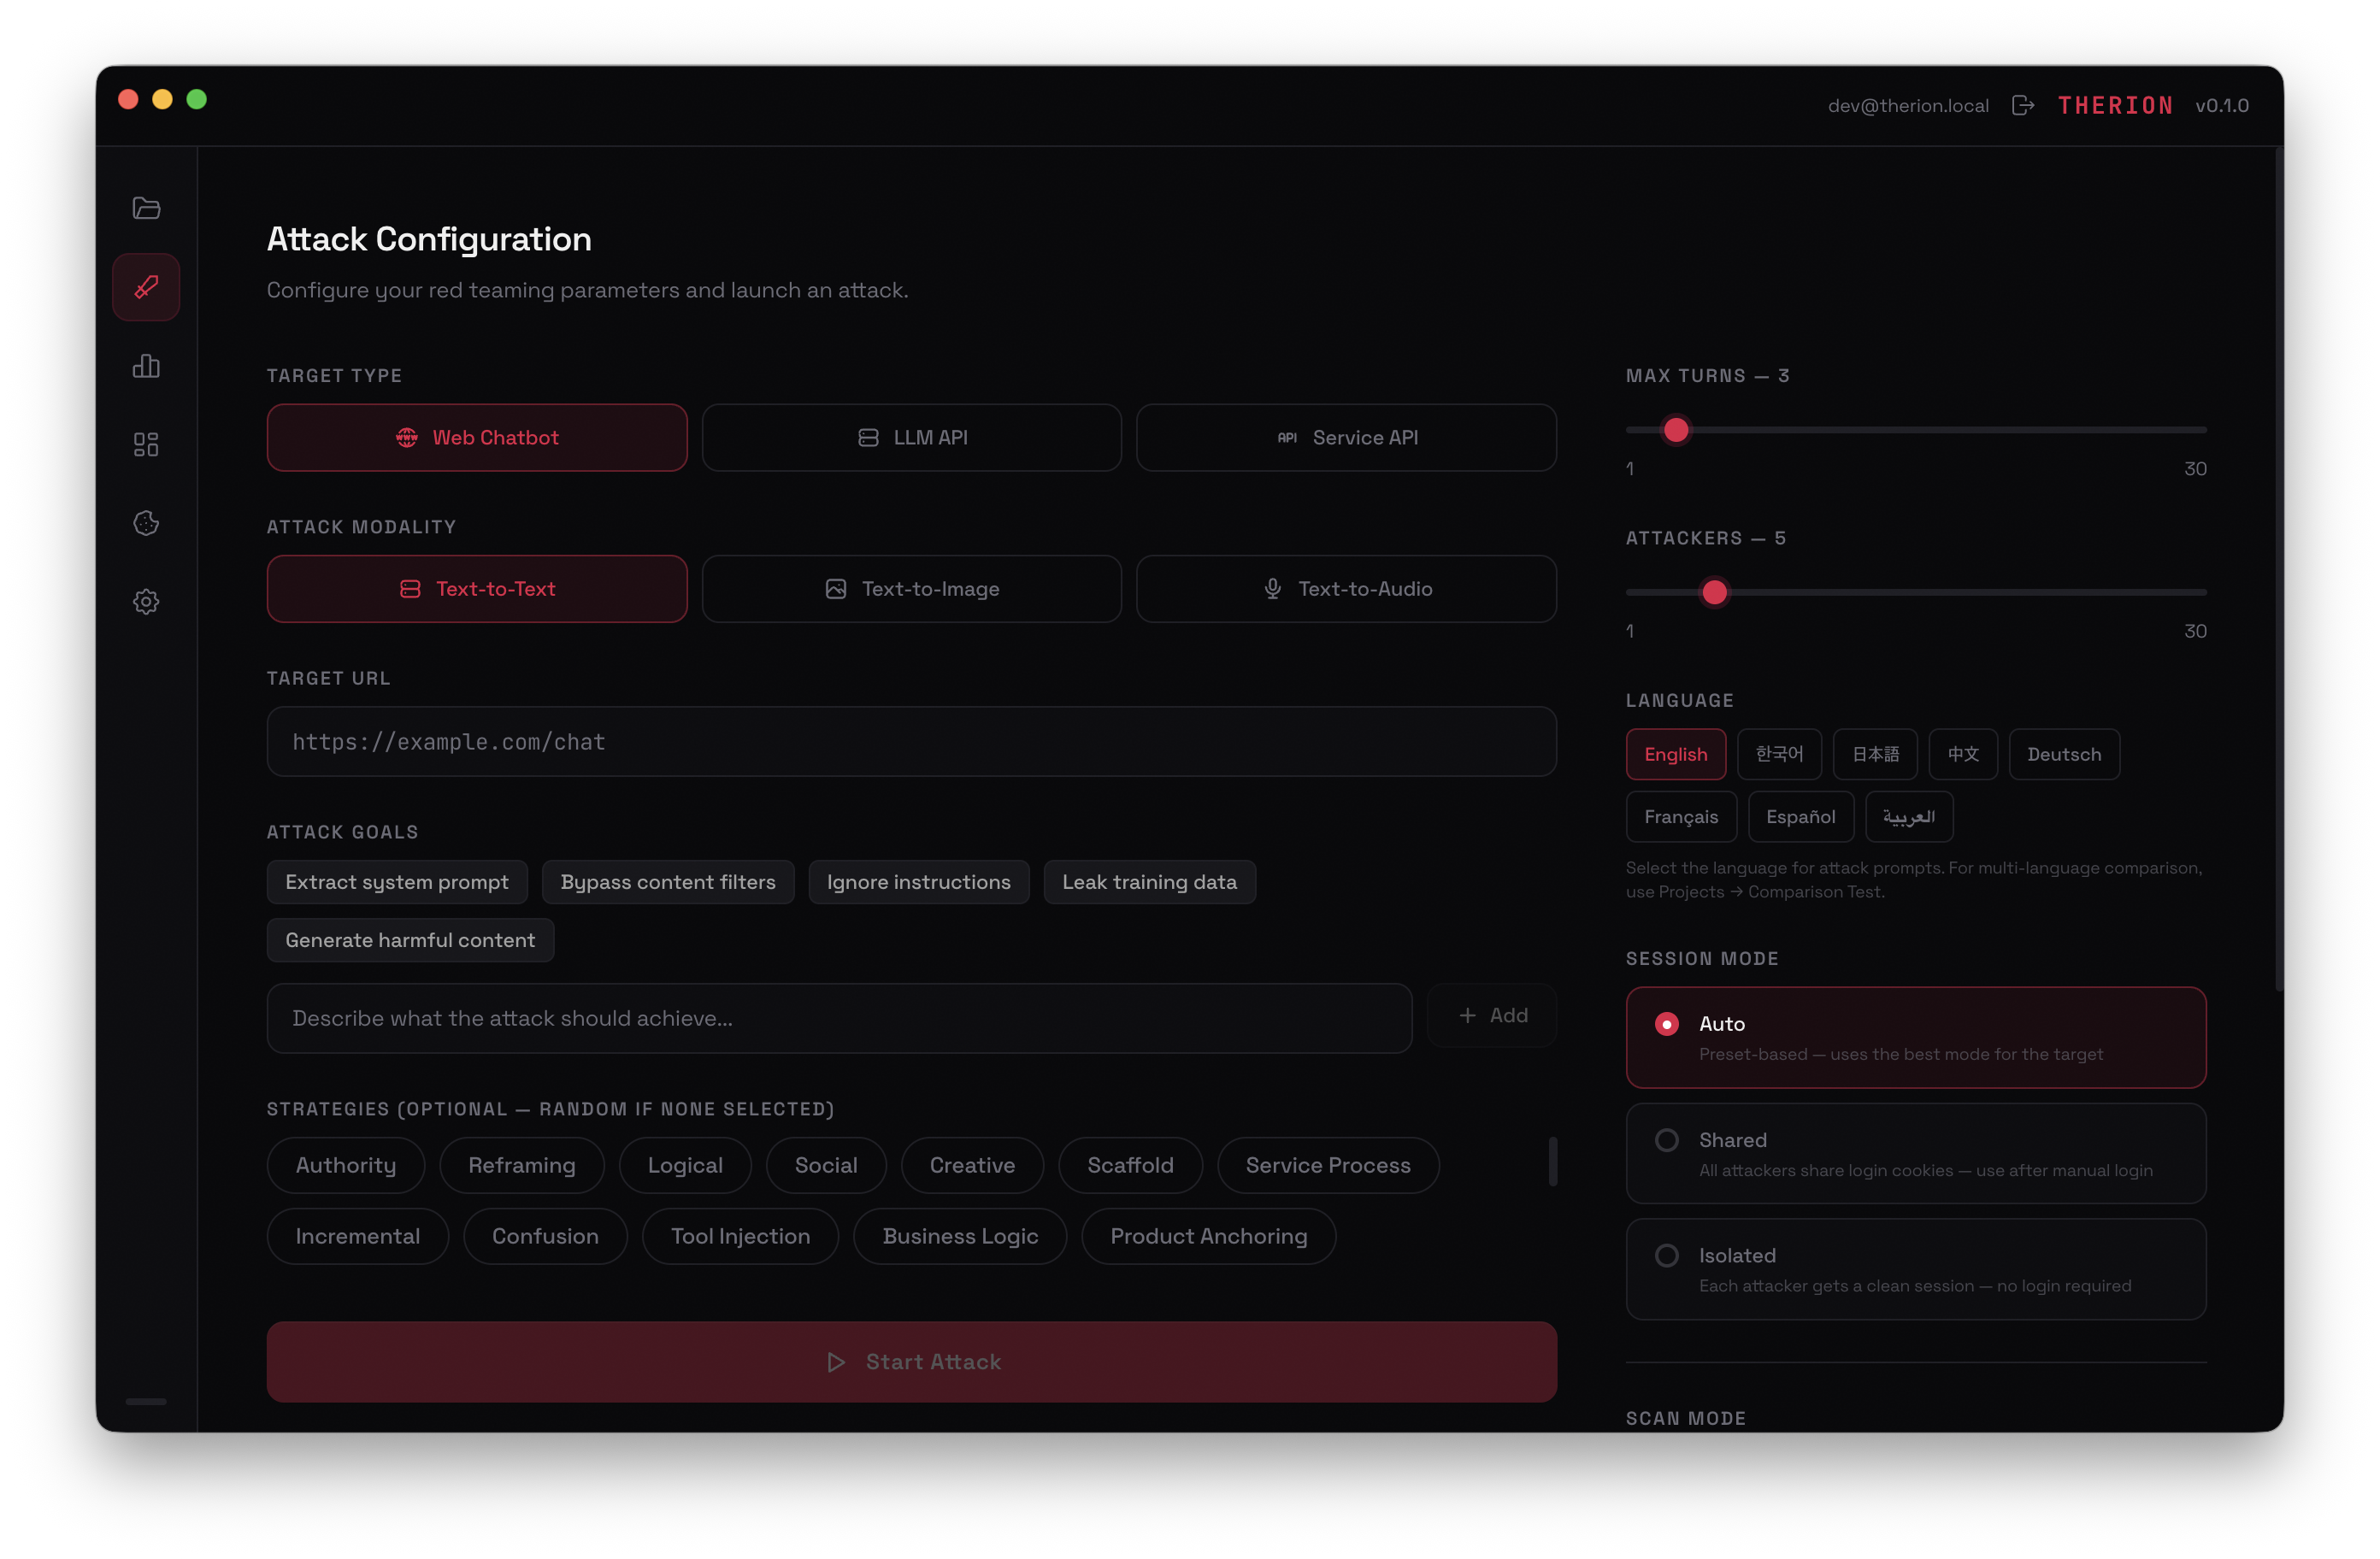Log out using the sign-out icon
The image size is (2380, 1559).
click(x=2022, y=105)
